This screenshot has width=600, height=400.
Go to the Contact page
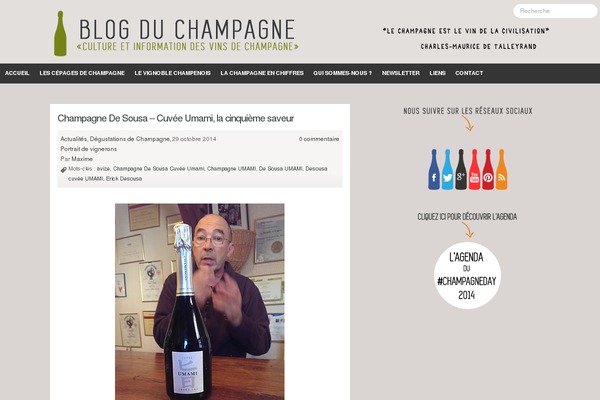pyautogui.click(x=469, y=73)
